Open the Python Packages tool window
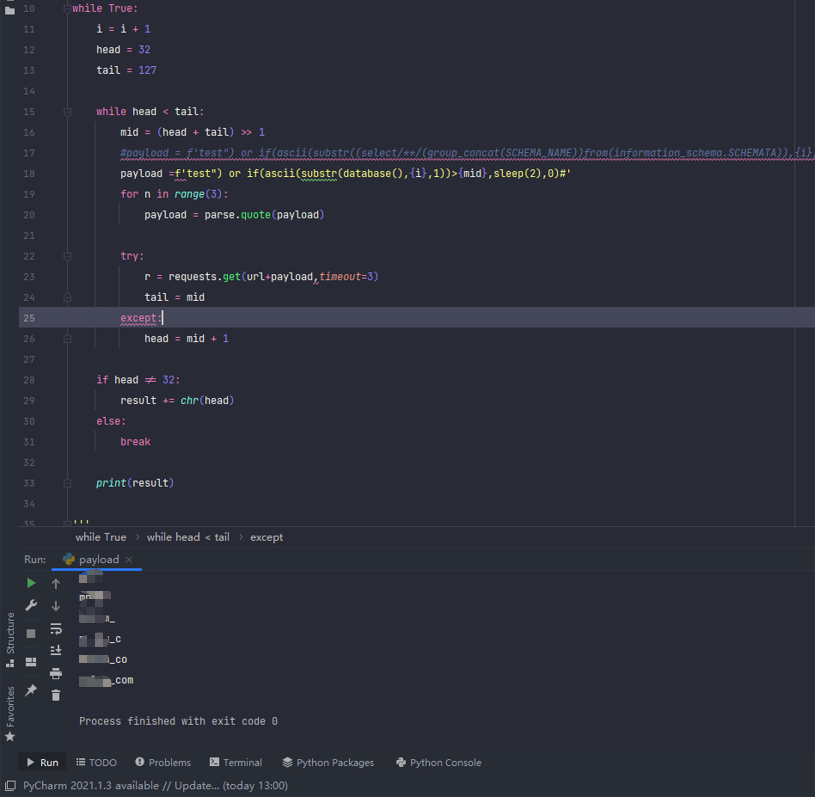The image size is (815, 797). click(328, 763)
